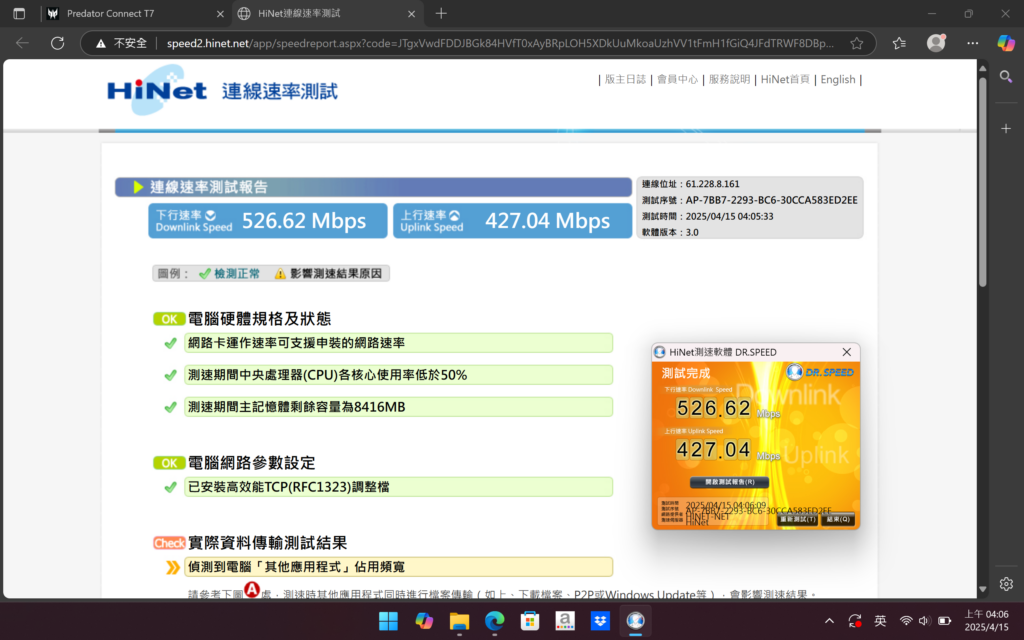Click the 不安全 security warning indicator
This screenshot has height=640, width=1024.
point(122,43)
